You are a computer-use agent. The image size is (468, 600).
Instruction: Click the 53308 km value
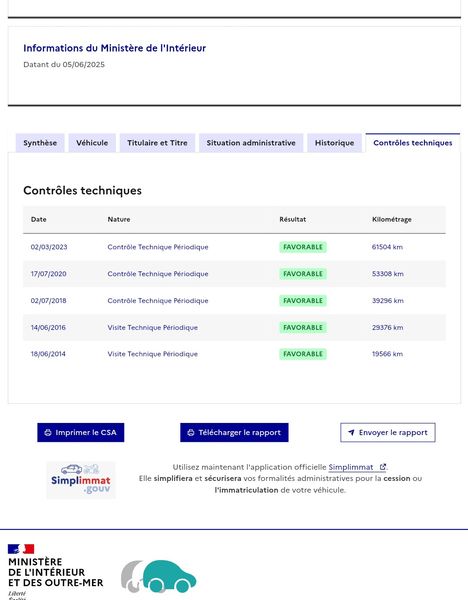388,274
